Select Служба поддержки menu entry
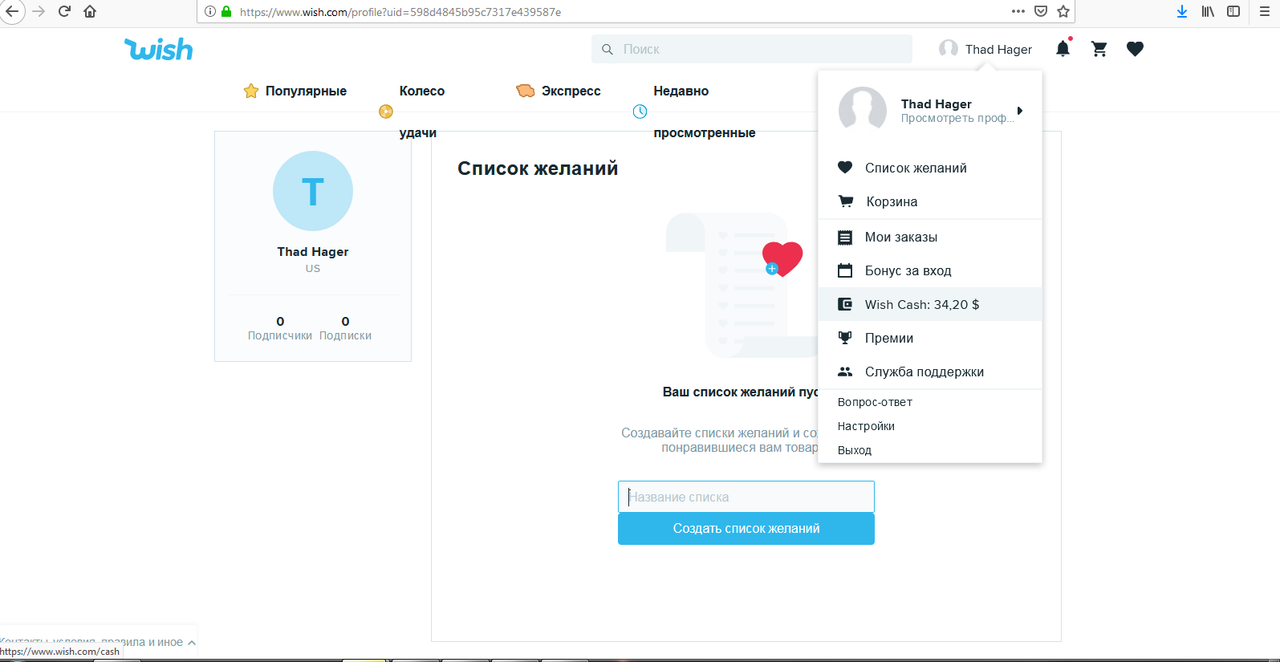The image size is (1280, 662). [x=930, y=371]
